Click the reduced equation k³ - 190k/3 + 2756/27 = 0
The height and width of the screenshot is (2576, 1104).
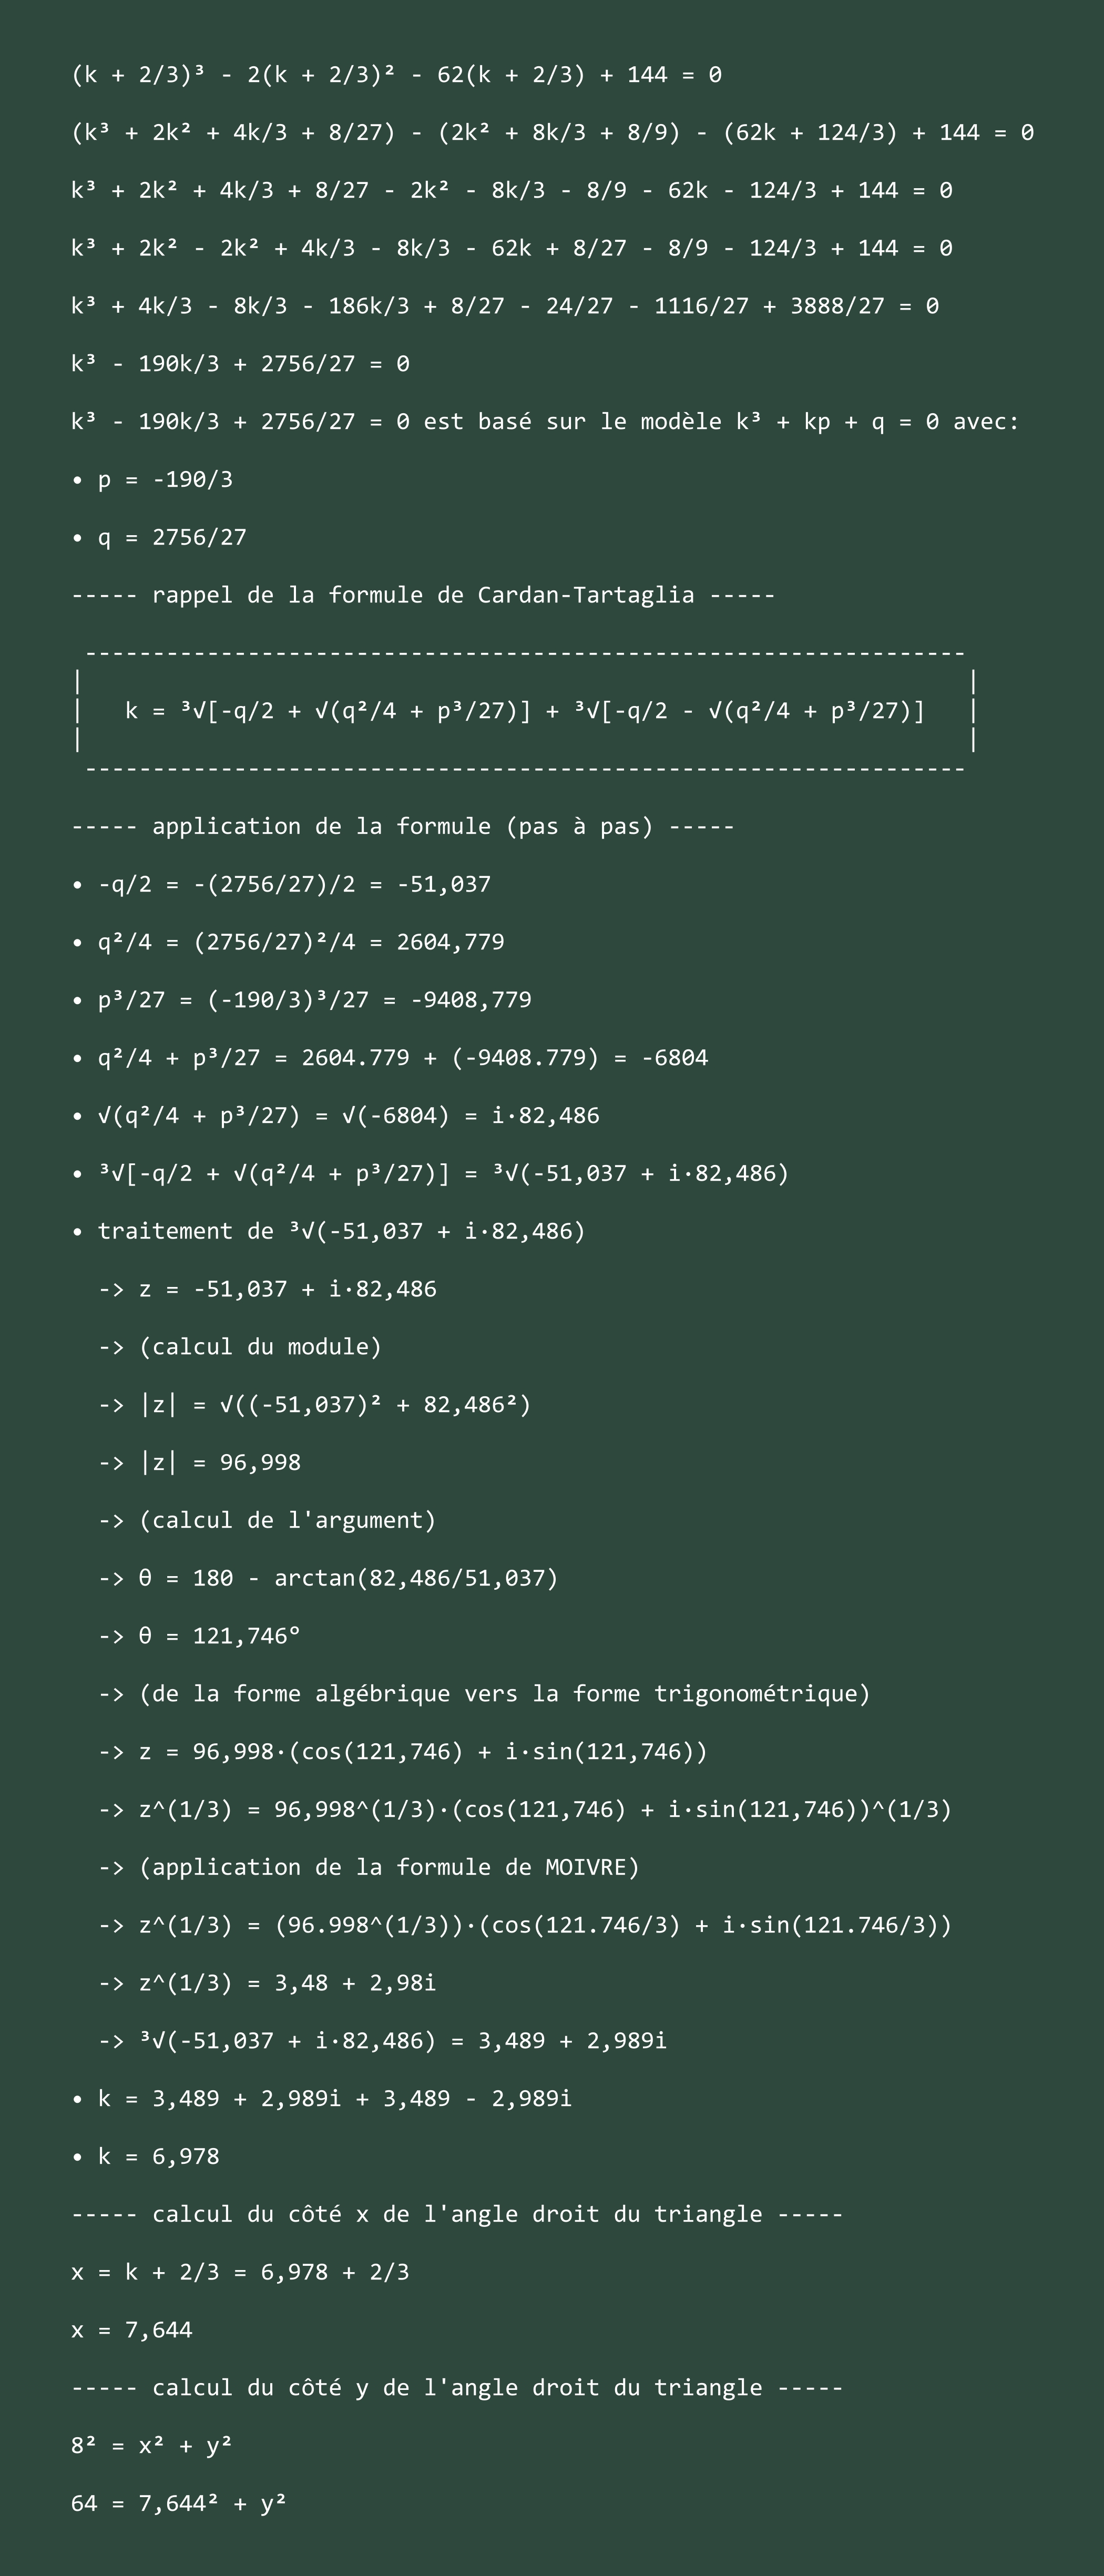240,364
